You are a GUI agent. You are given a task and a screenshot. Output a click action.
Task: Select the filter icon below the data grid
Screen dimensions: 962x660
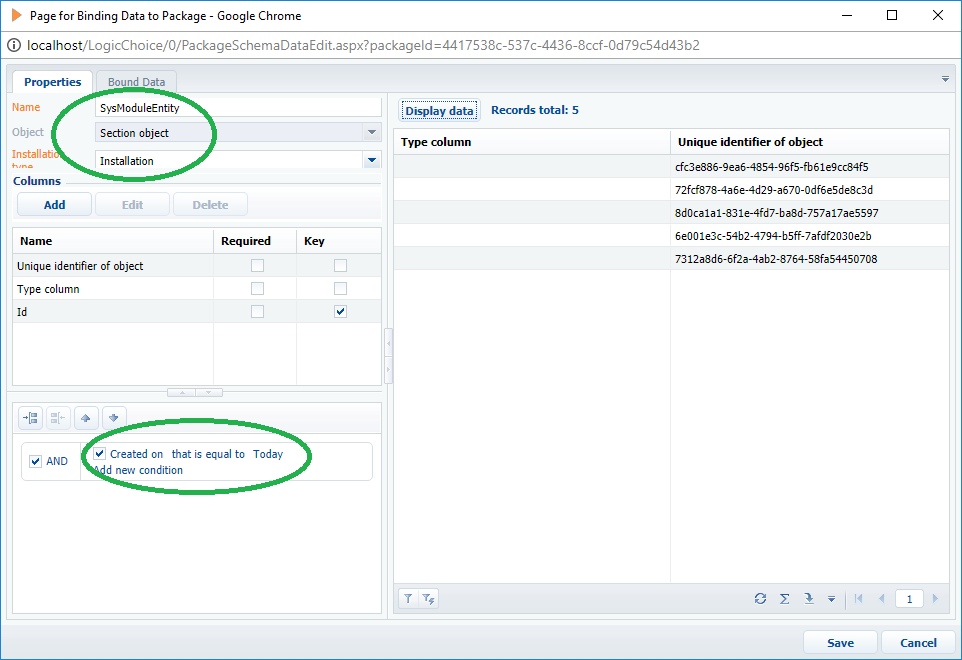[x=407, y=598]
